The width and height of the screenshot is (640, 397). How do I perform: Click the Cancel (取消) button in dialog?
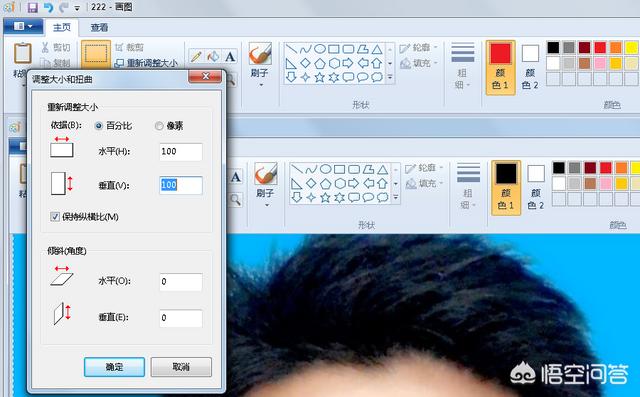(181, 367)
